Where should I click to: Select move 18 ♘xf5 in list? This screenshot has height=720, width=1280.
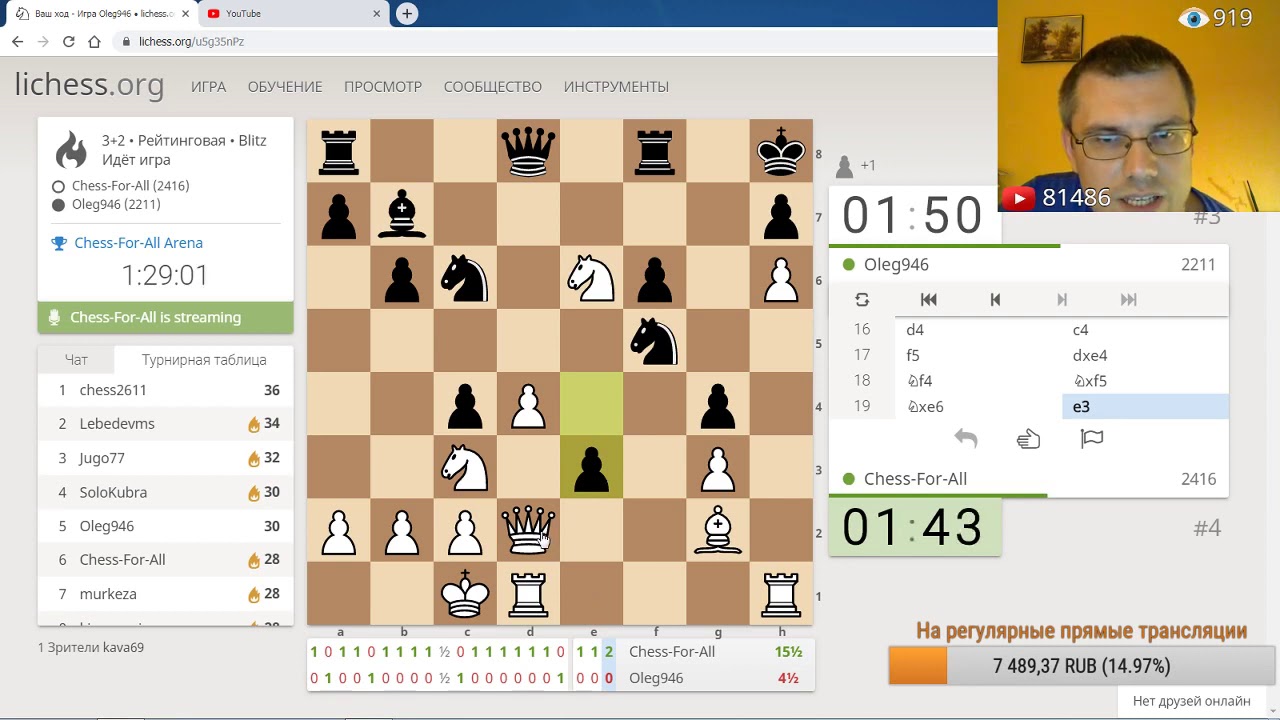[1144, 381]
